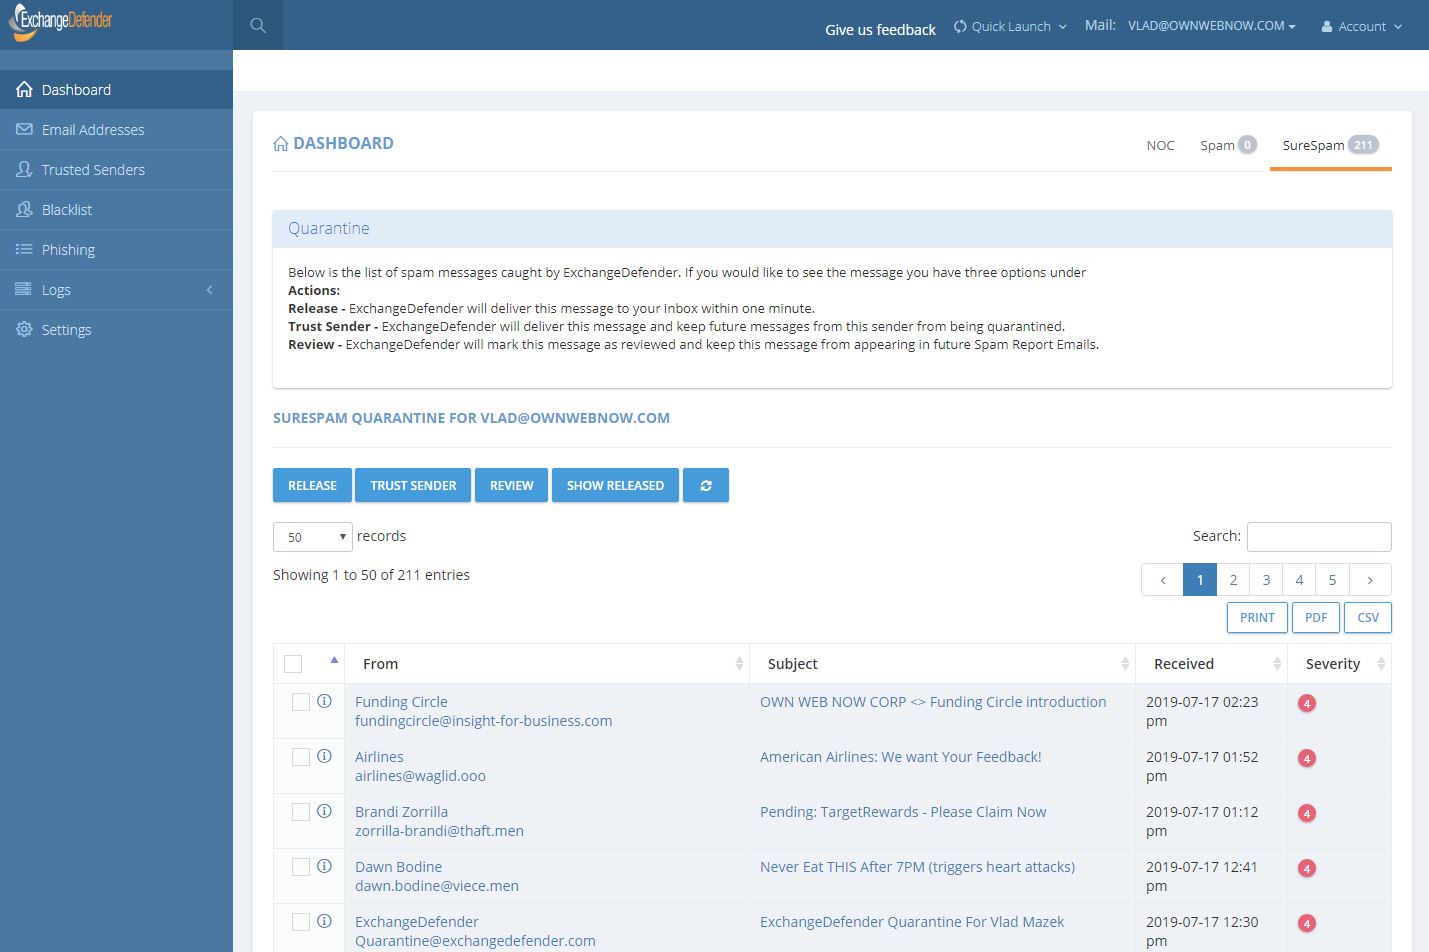Open the search magnifier icon
This screenshot has width=1429, height=952.
coord(258,25)
